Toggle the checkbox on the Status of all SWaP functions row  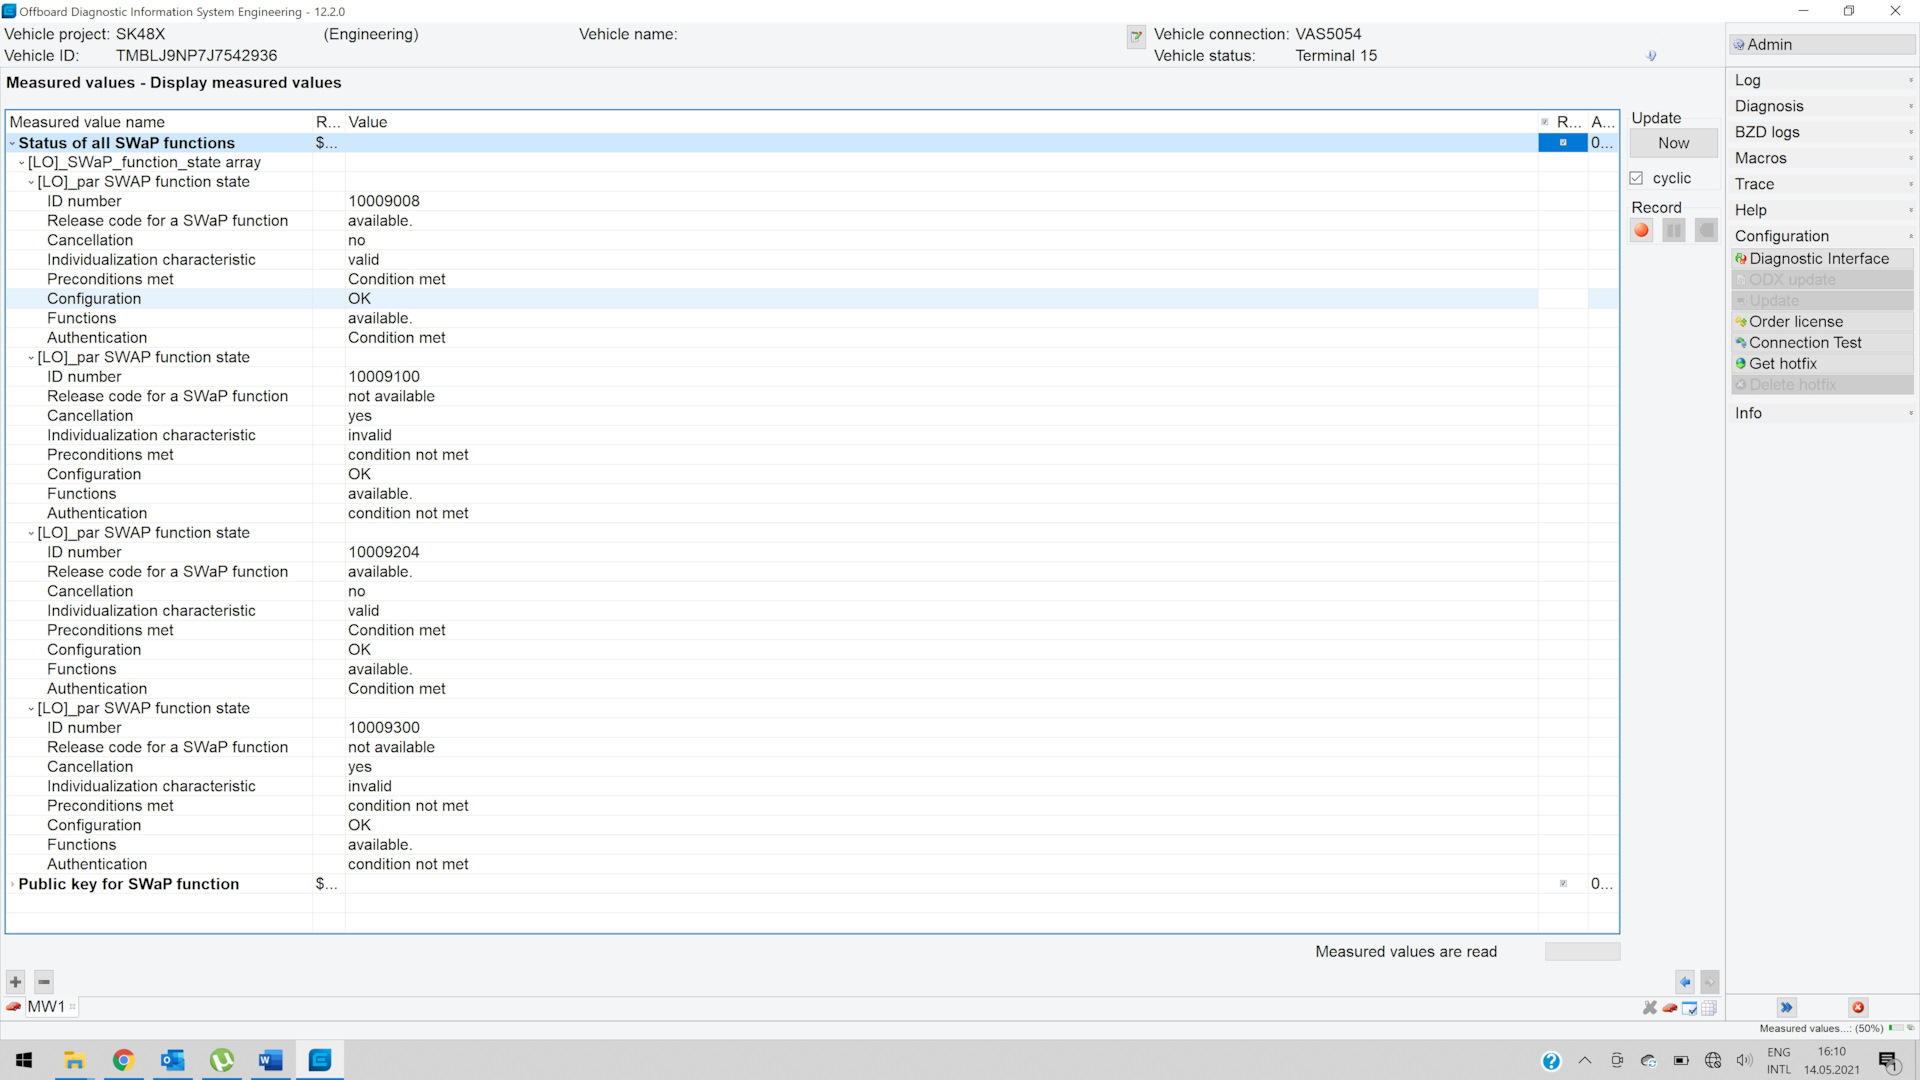(1562, 143)
